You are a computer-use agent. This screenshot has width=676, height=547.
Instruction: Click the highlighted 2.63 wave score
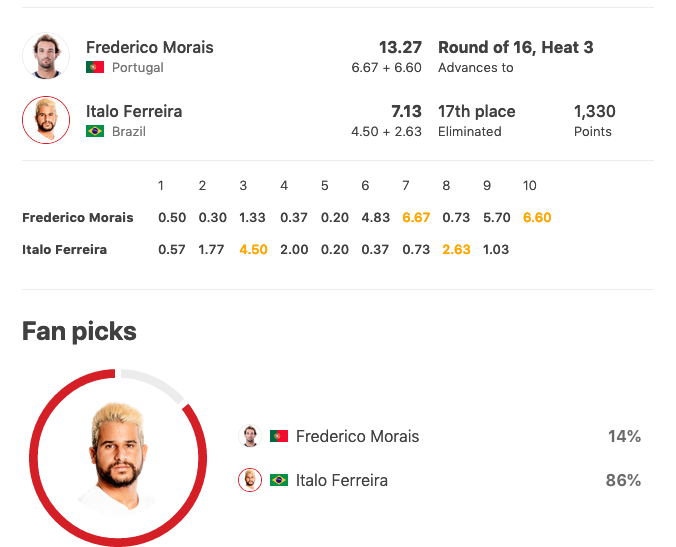[457, 250]
